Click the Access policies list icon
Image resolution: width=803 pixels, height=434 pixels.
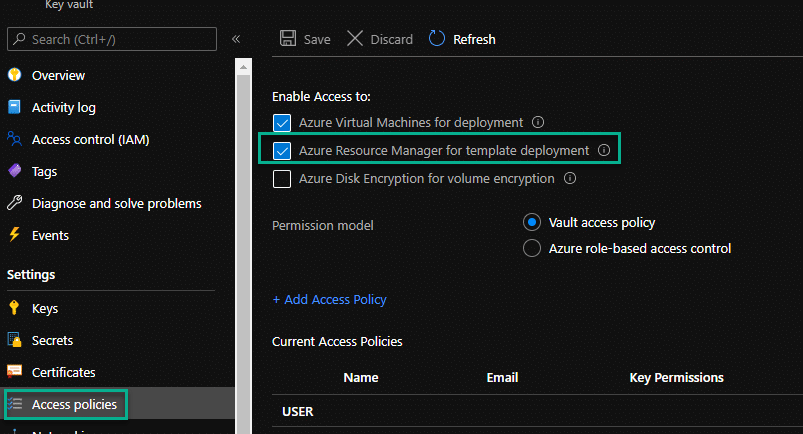[x=15, y=404]
